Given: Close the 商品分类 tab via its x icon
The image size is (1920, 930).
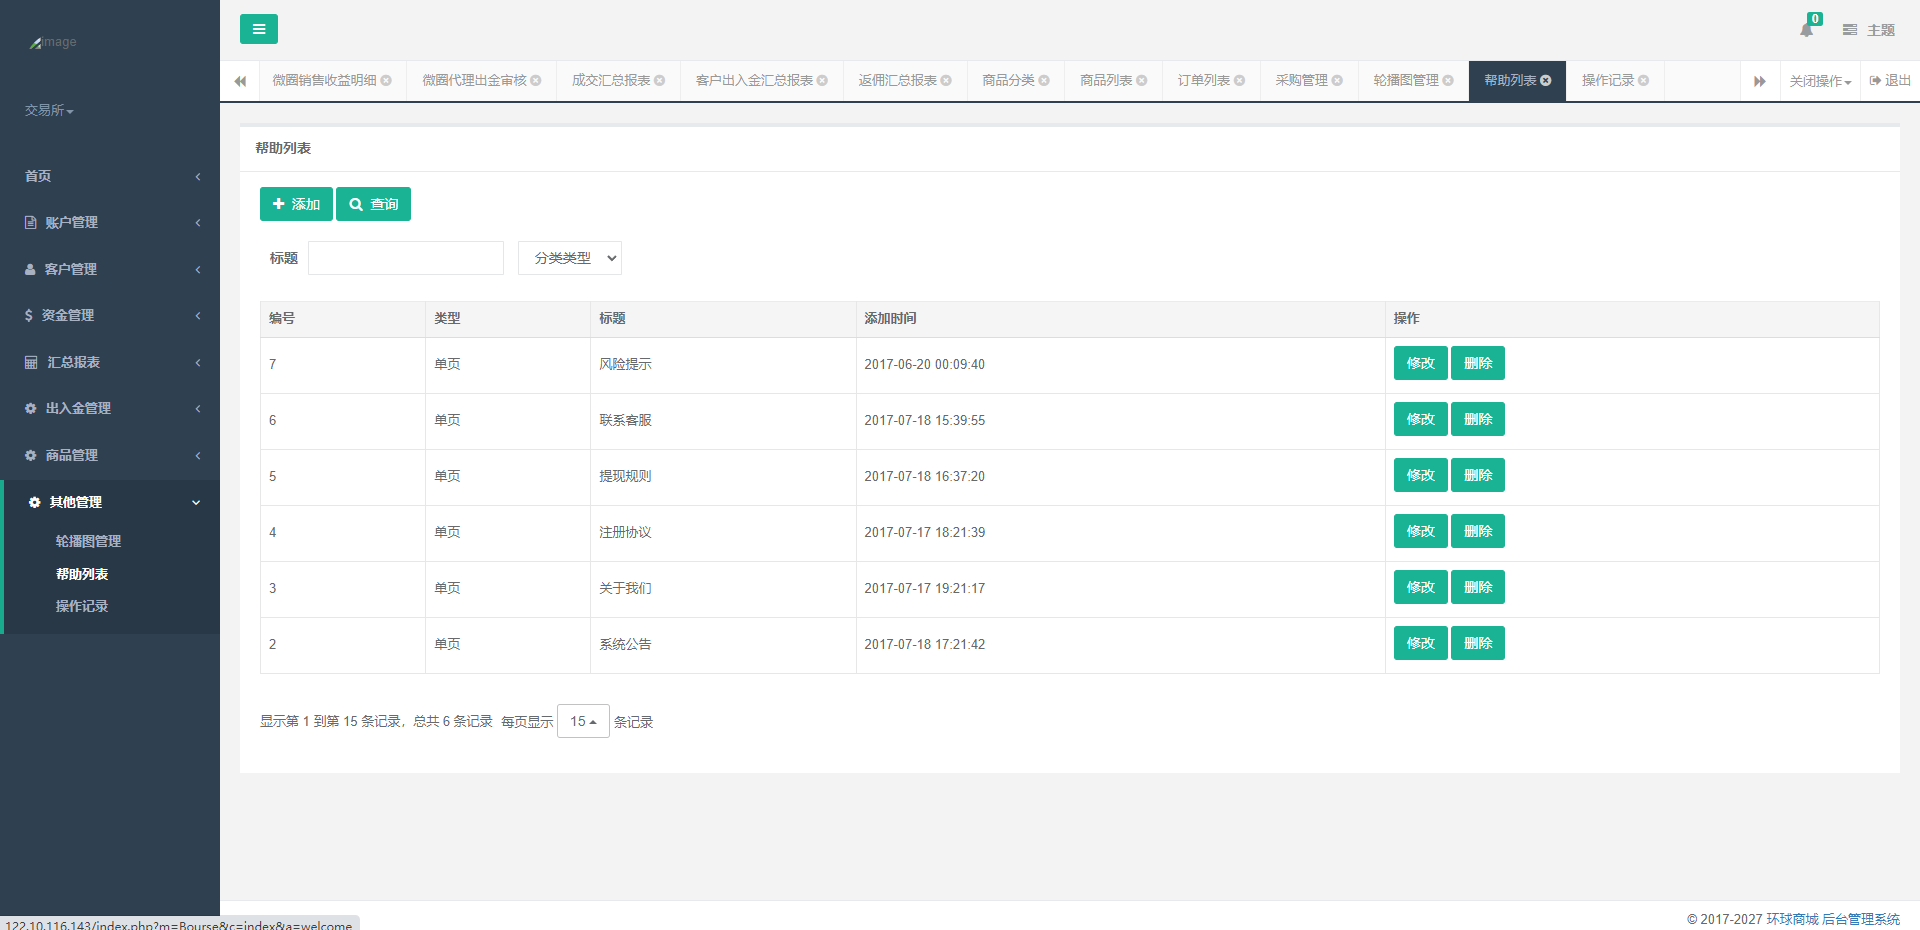Looking at the screenshot, I should point(1044,81).
